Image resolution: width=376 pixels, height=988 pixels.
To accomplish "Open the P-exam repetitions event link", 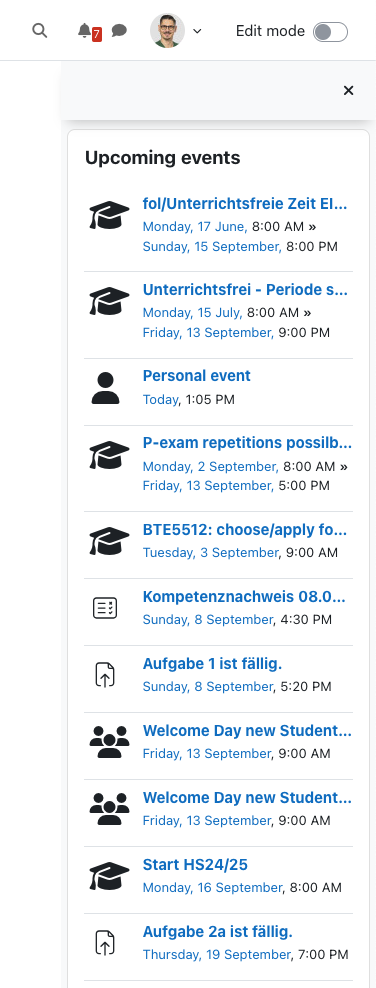I will pos(248,443).
